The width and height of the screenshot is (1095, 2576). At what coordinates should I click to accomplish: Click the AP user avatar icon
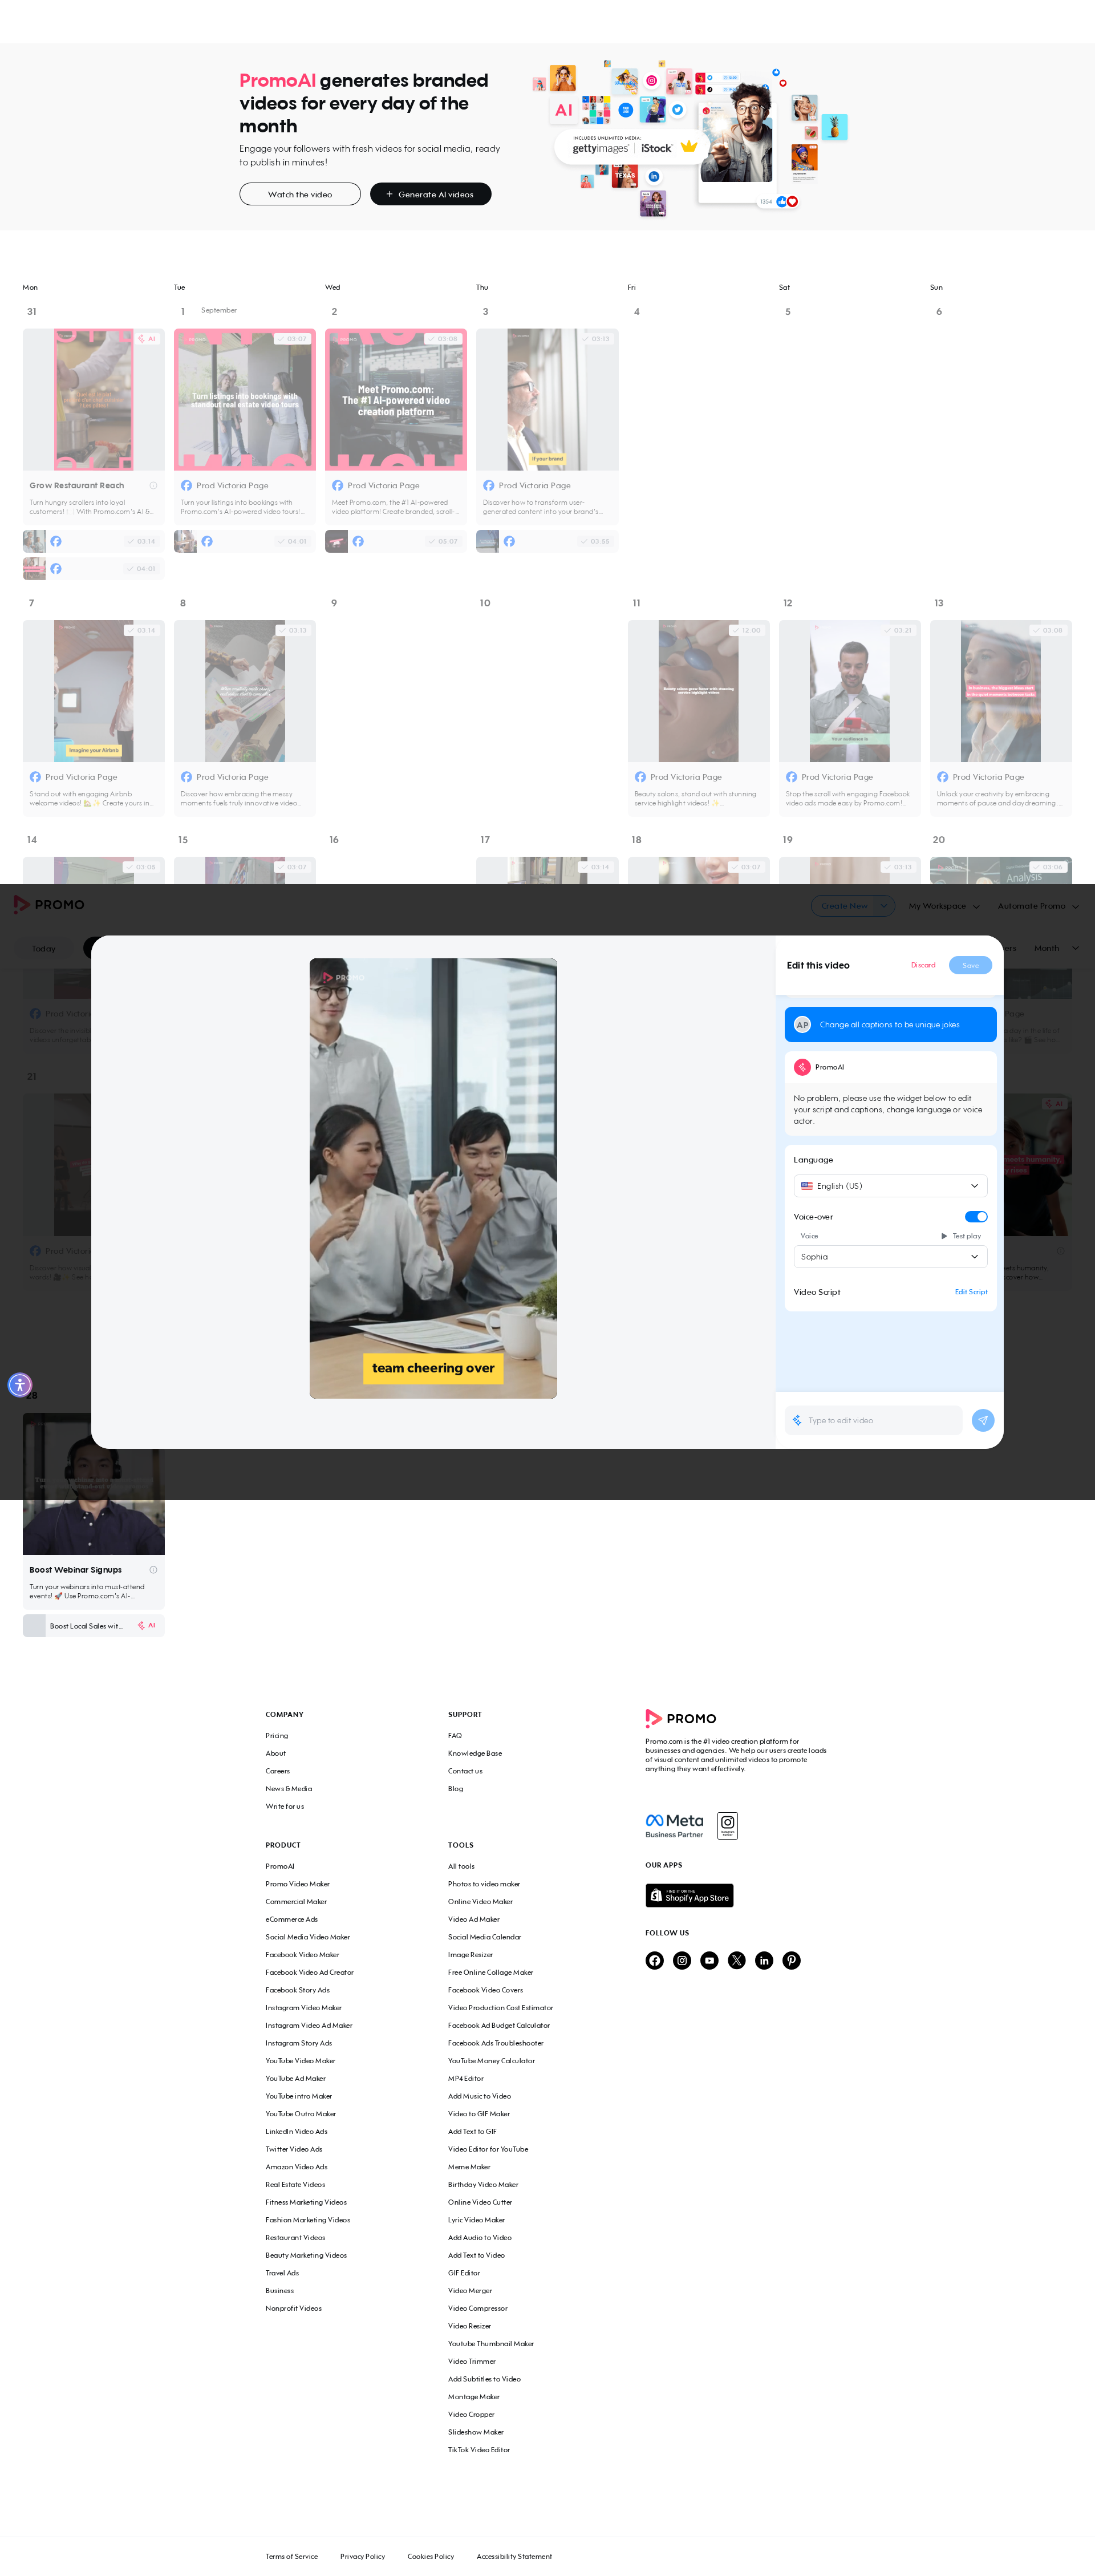pos(802,1025)
